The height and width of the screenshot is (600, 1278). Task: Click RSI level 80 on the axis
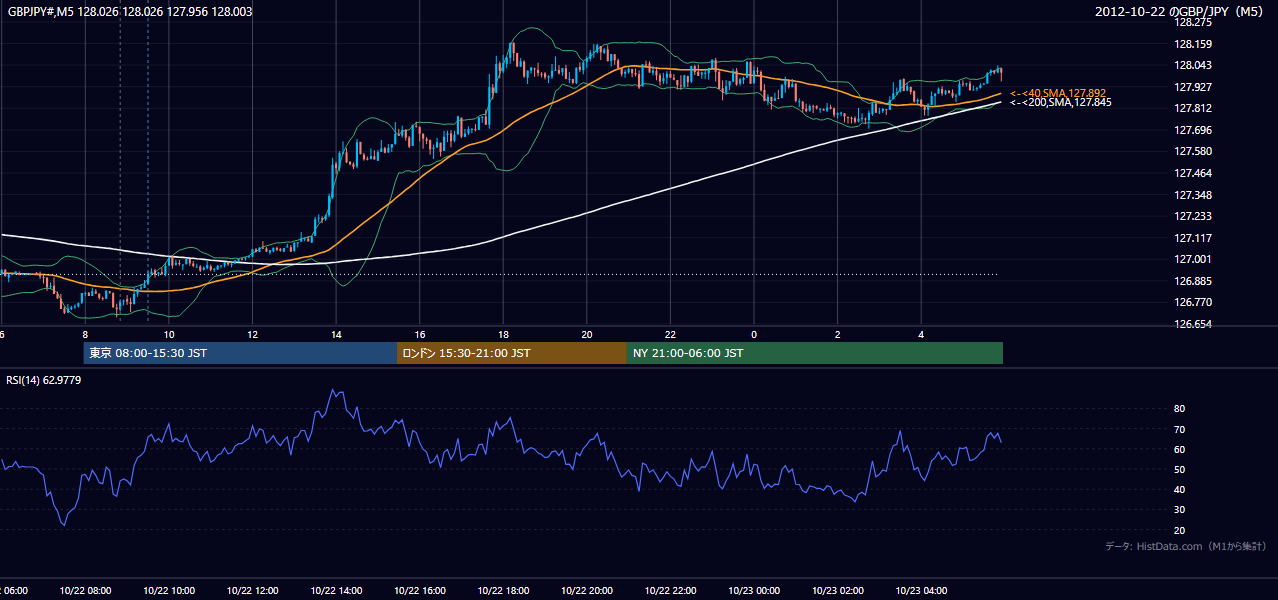coord(1179,409)
